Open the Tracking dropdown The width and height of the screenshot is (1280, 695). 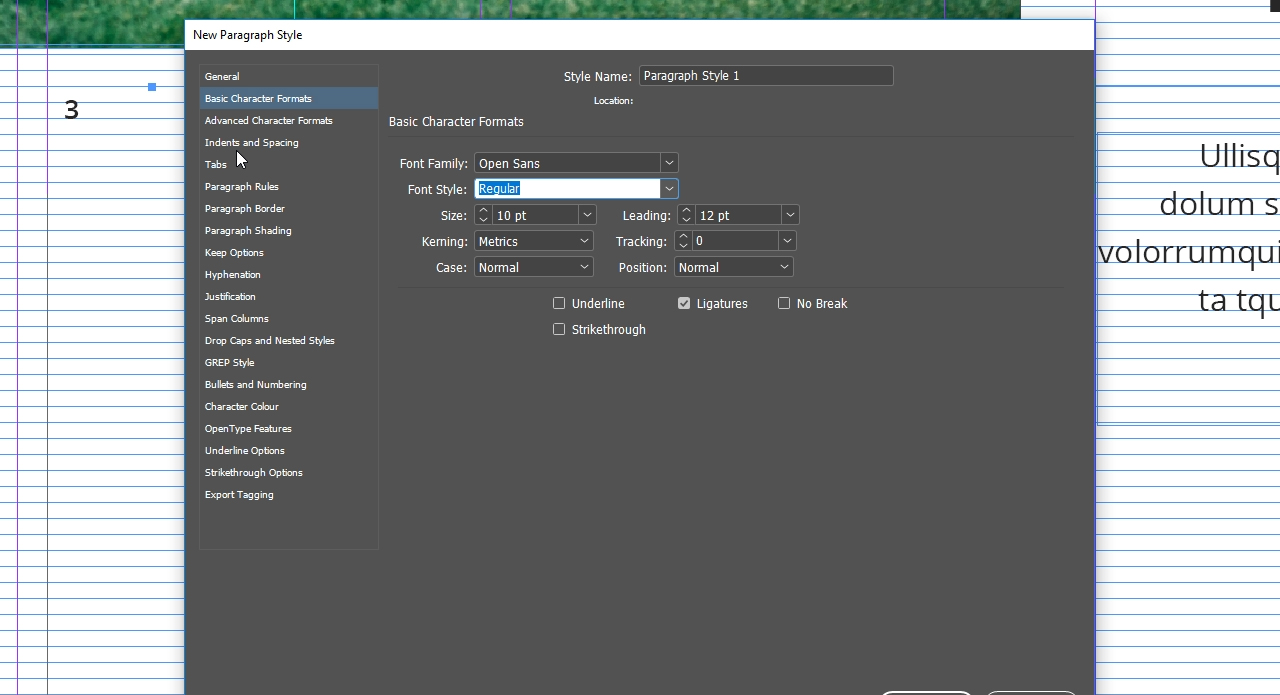click(786, 240)
